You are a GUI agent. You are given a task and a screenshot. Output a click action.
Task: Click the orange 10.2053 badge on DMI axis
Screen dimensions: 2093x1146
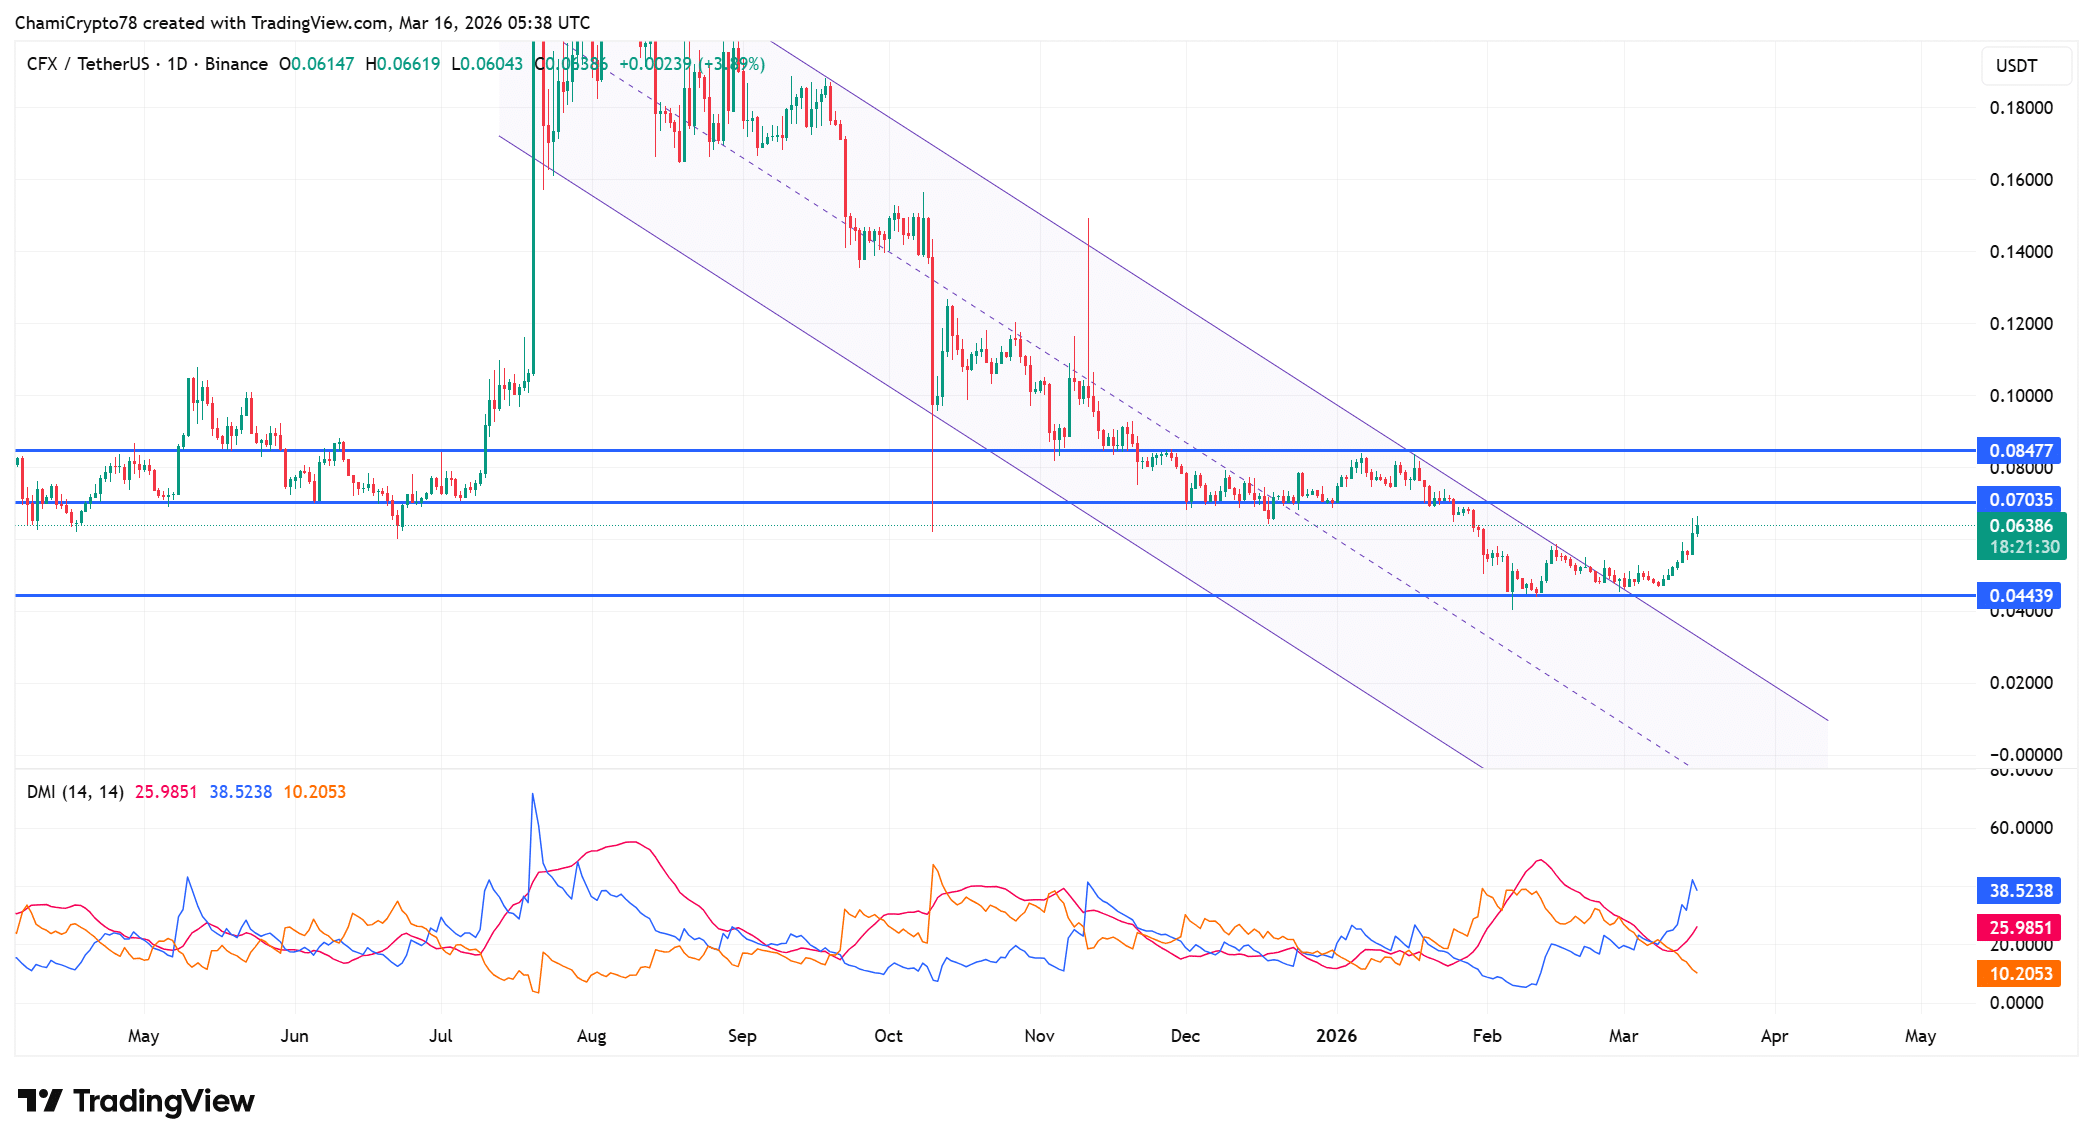(x=2019, y=974)
